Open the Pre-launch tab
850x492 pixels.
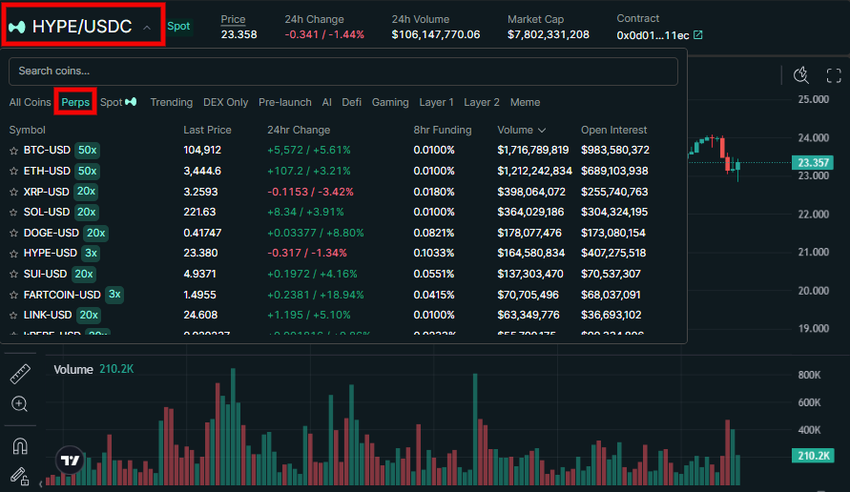click(285, 102)
